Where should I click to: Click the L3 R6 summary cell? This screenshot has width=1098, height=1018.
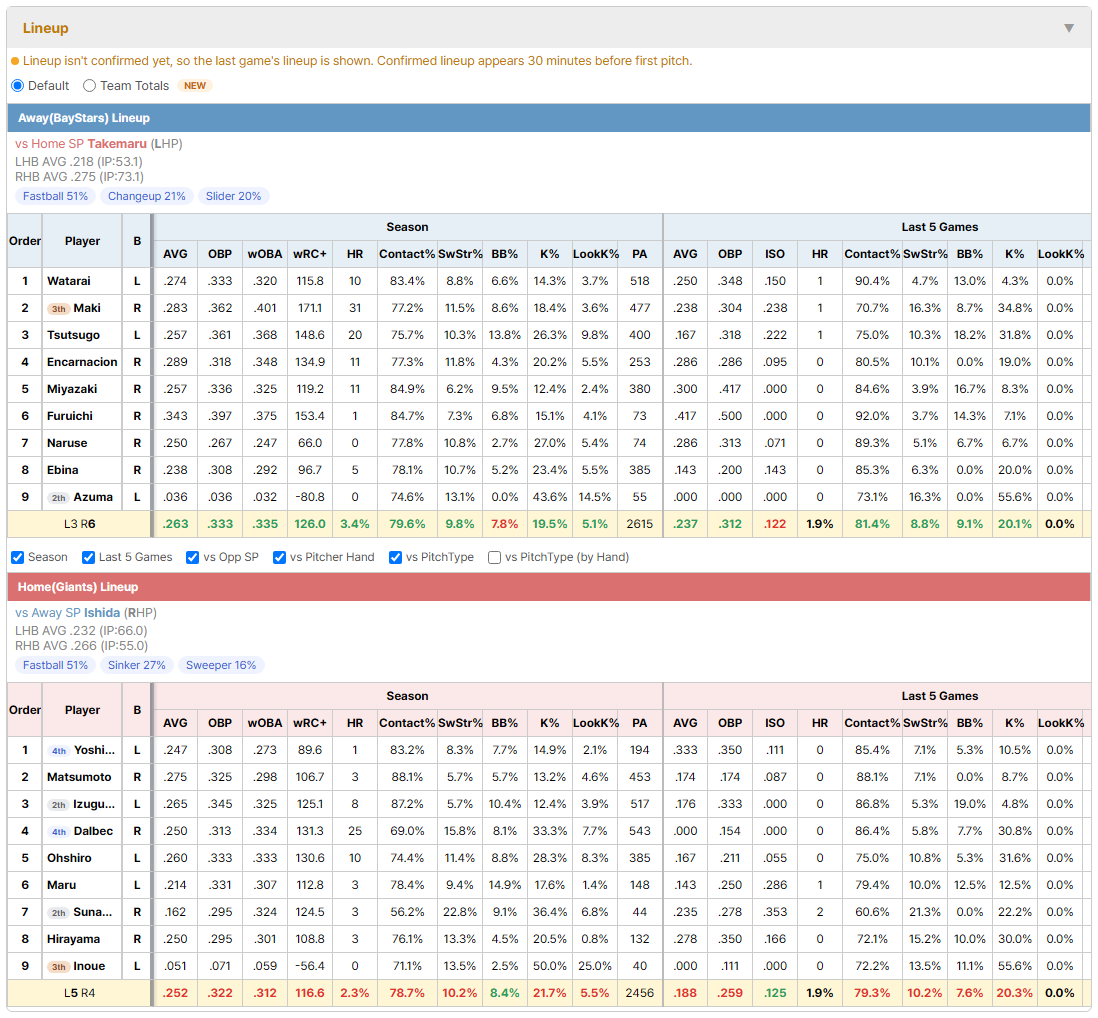79,524
